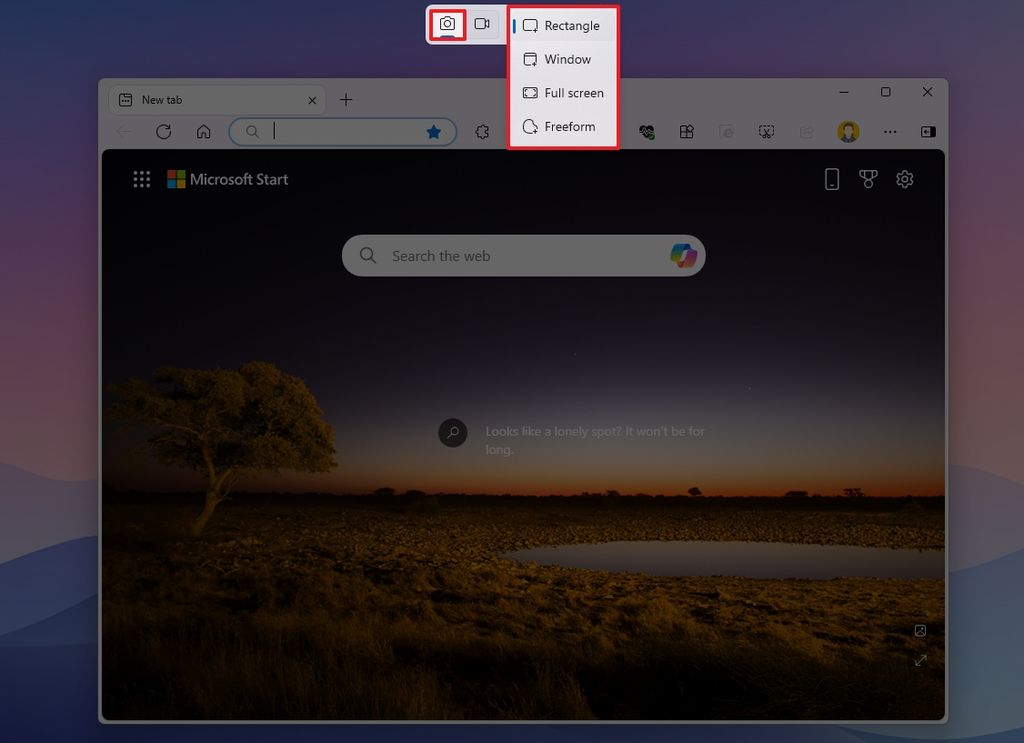This screenshot has width=1024, height=743.
Task: Open the profile account dropdown
Action: point(848,131)
